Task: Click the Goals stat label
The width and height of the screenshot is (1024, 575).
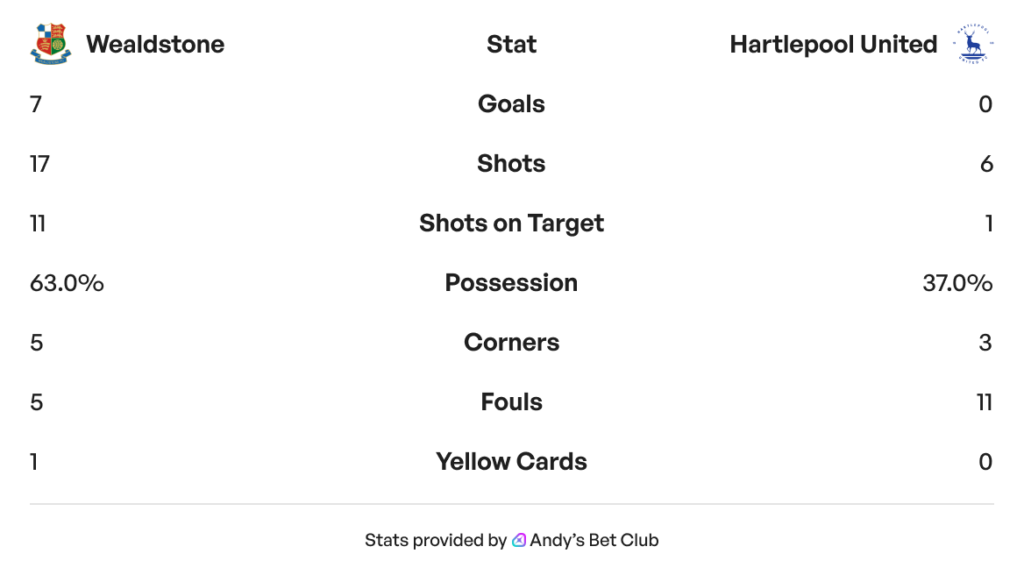Action: 511,104
